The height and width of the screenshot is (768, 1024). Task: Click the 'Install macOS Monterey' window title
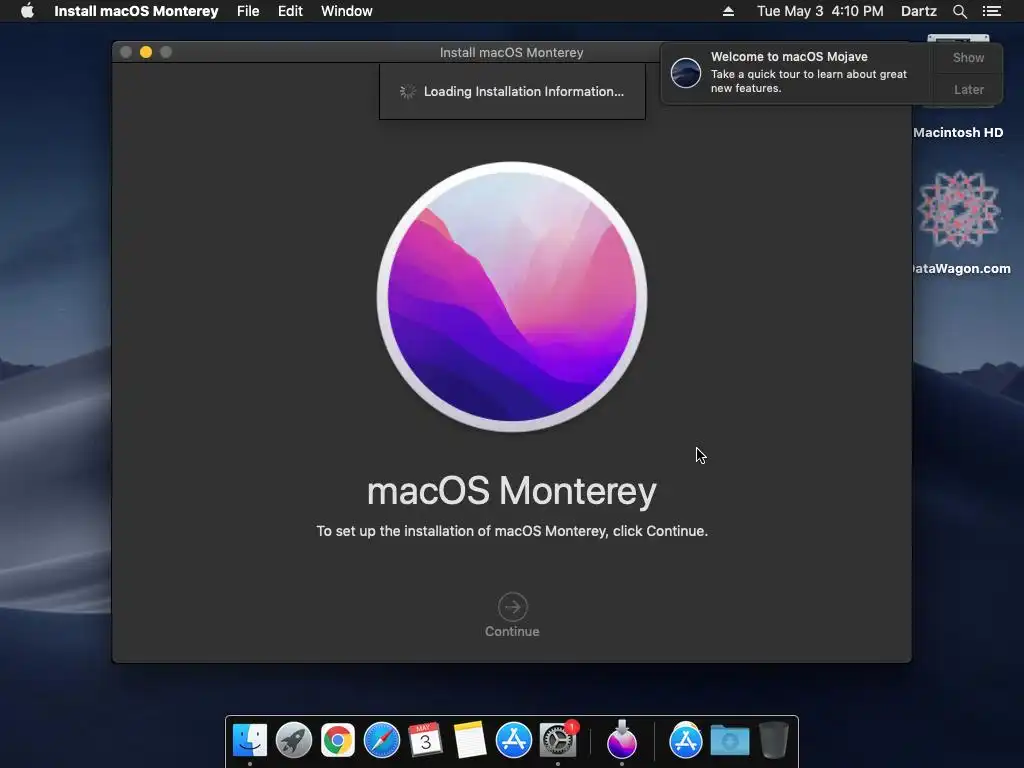511,52
